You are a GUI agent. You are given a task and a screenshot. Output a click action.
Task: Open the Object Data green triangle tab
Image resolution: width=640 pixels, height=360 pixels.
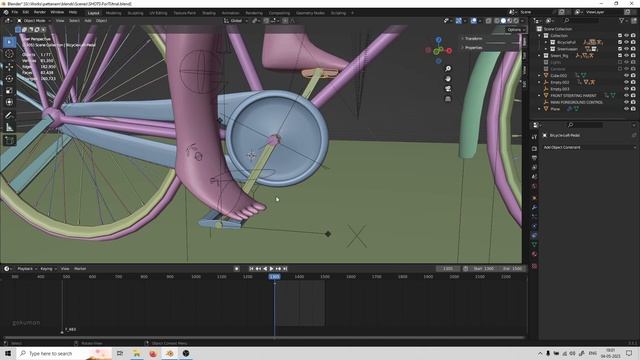(534, 244)
